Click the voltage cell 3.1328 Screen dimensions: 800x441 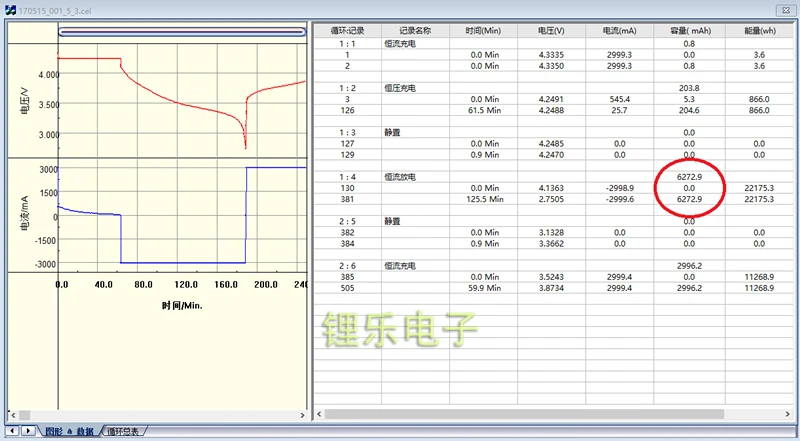pyautogui.click(x=551, y=232)
